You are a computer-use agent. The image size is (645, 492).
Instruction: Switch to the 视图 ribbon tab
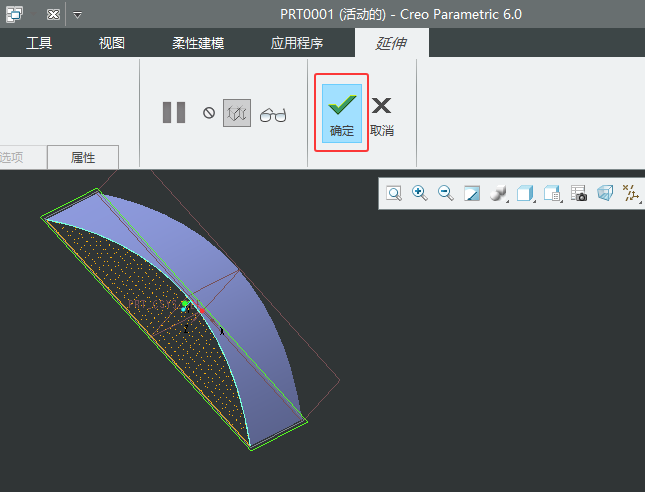112,43
